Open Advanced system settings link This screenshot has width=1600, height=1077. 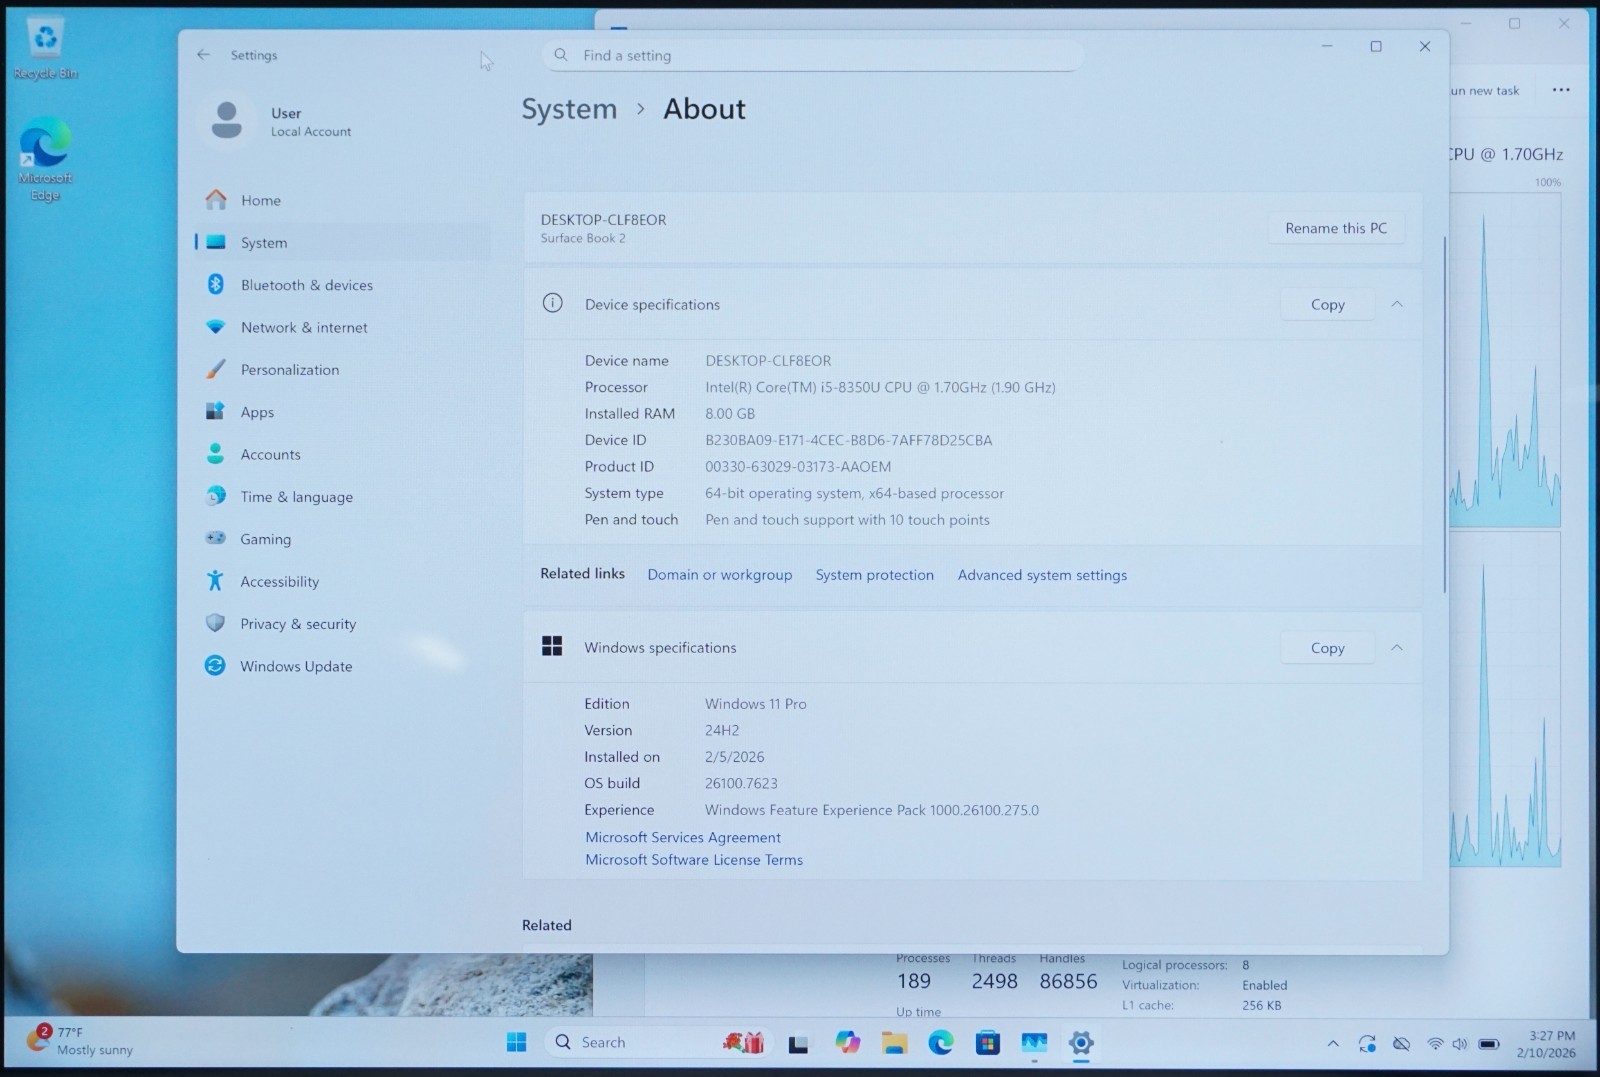pyautogui.click(x=1042, y=575)
